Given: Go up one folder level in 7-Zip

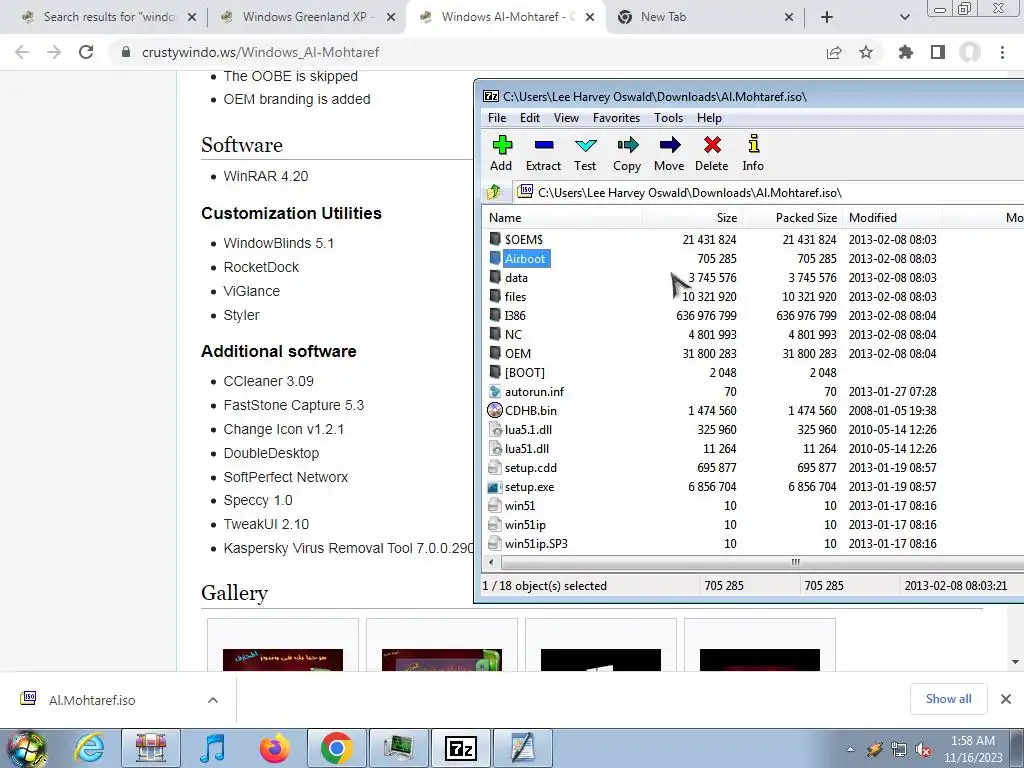Looking at the screenshot, I should (494, 192).
